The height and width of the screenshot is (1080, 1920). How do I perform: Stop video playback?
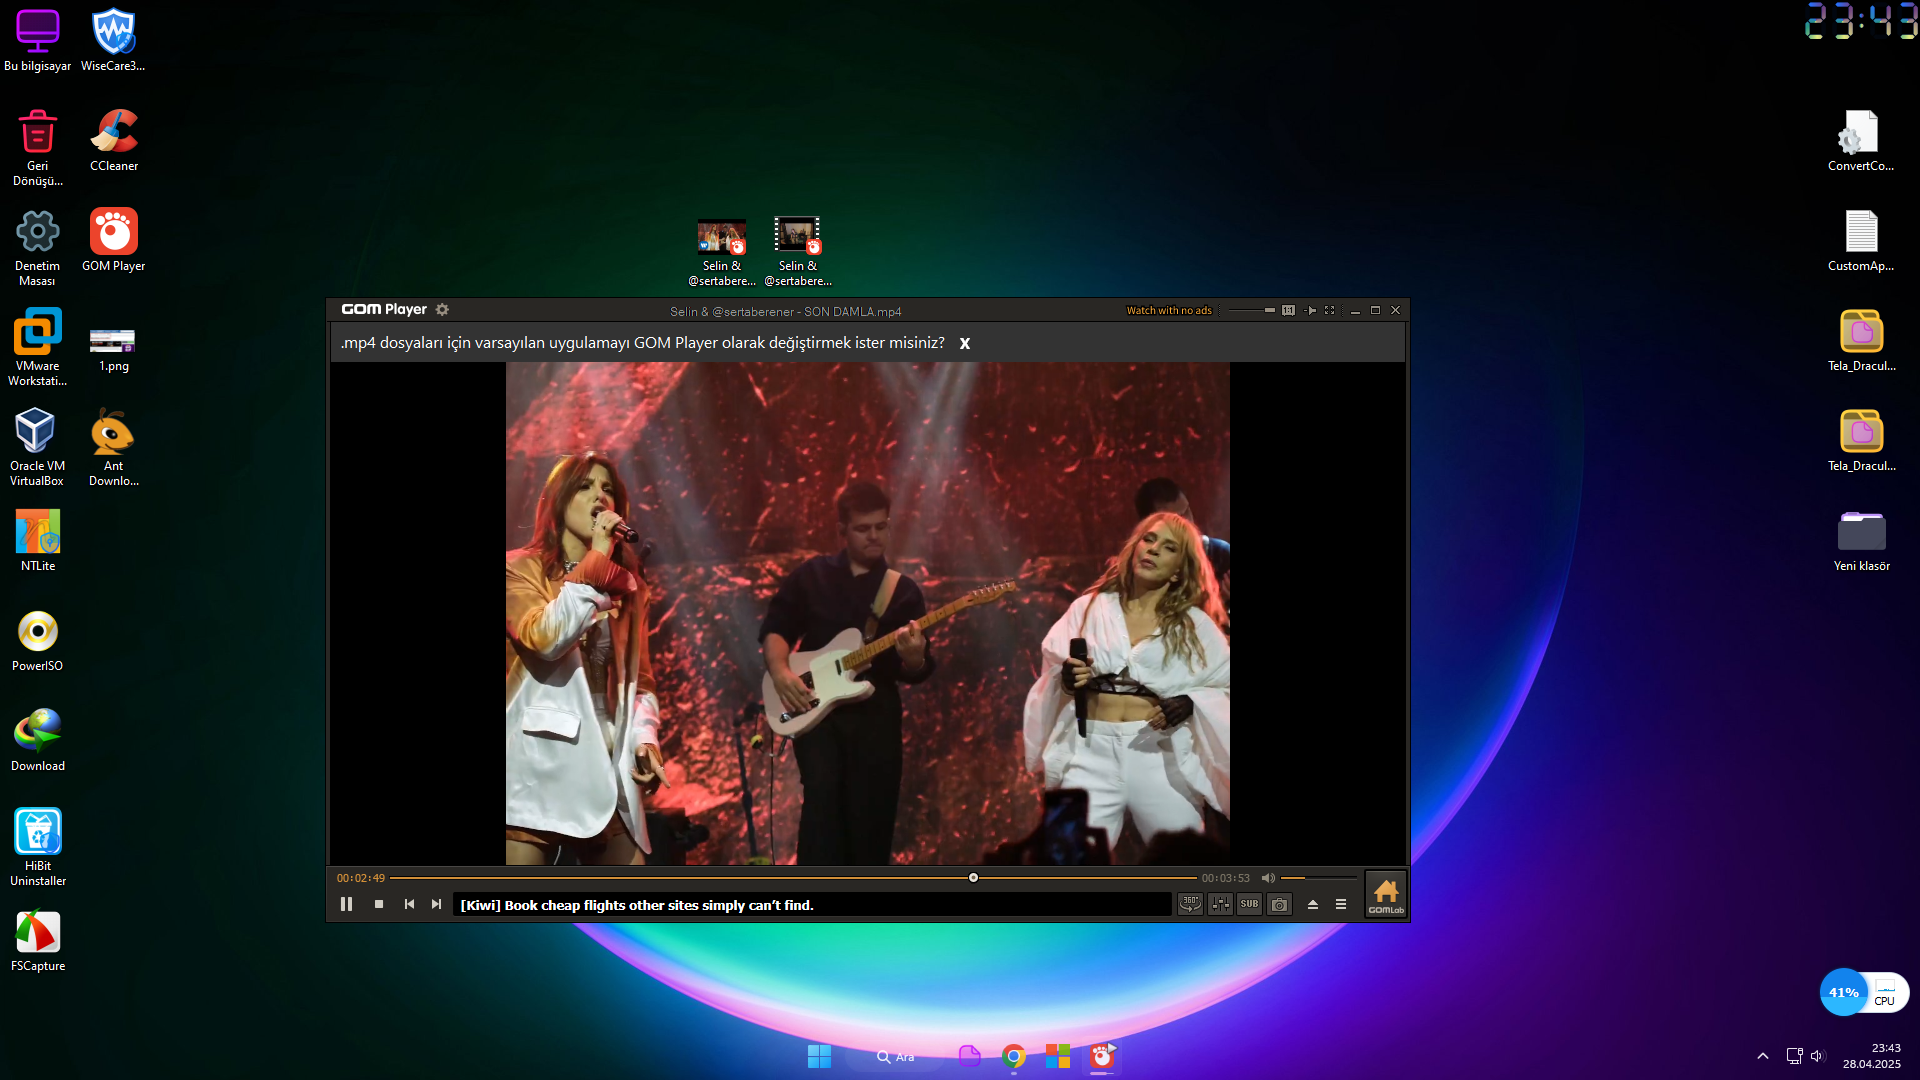(379, 904)
